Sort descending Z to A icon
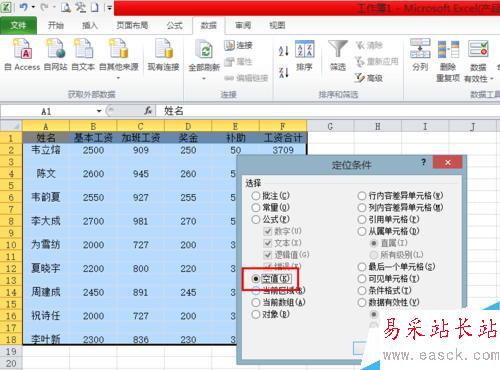This screenshot has height=370, width=500. coord(284,72)
